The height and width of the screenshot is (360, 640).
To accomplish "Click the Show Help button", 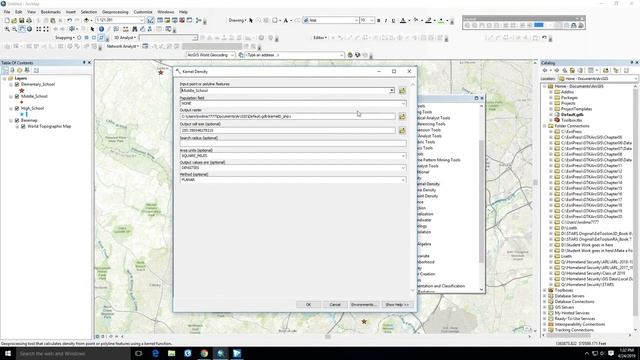I will coord(397,305).
